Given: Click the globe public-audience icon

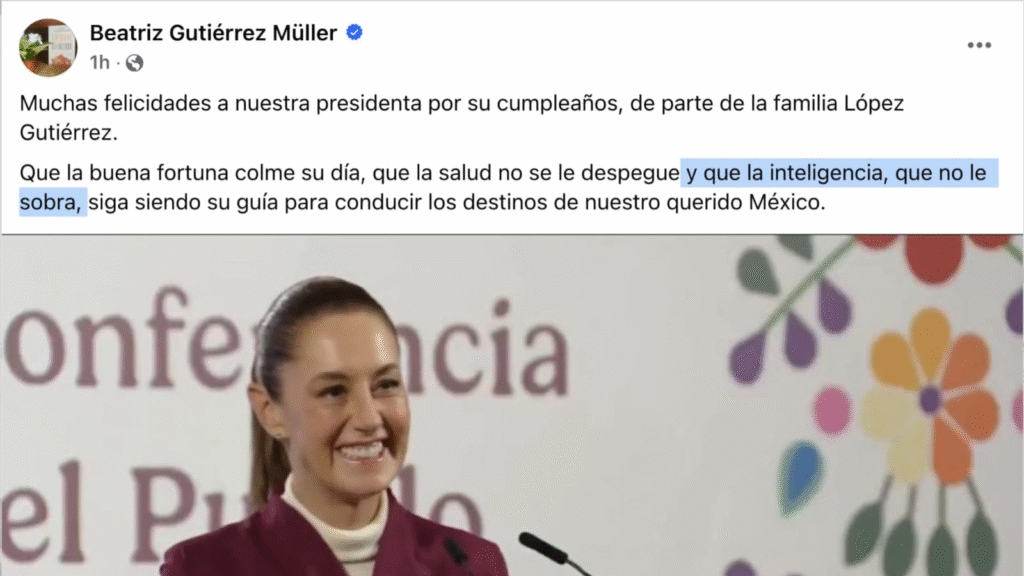Looking at the screenshot, I should (135, 63).
